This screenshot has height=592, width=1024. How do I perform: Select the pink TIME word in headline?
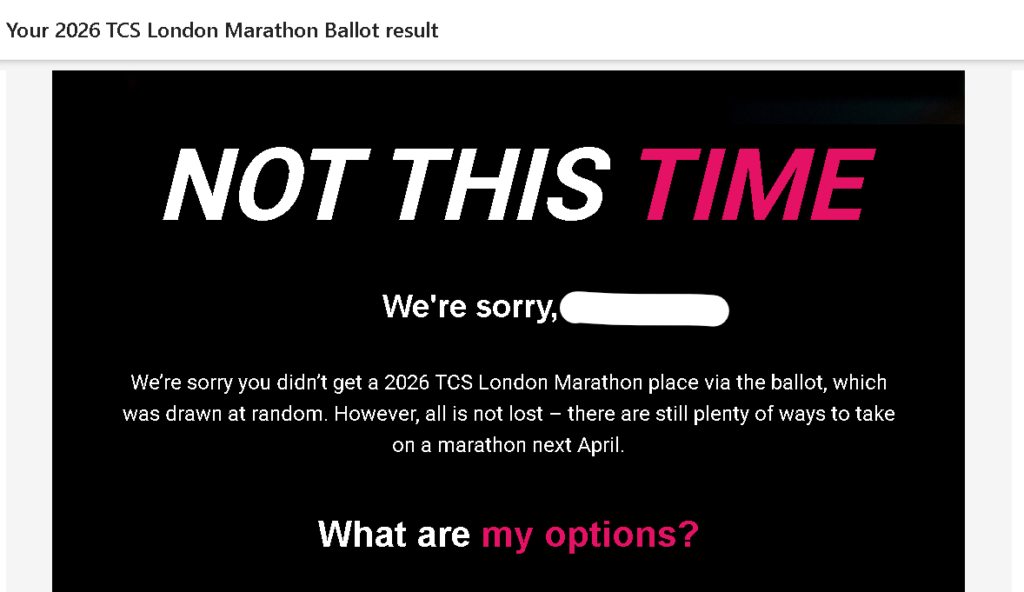click(x=756, y=184)
